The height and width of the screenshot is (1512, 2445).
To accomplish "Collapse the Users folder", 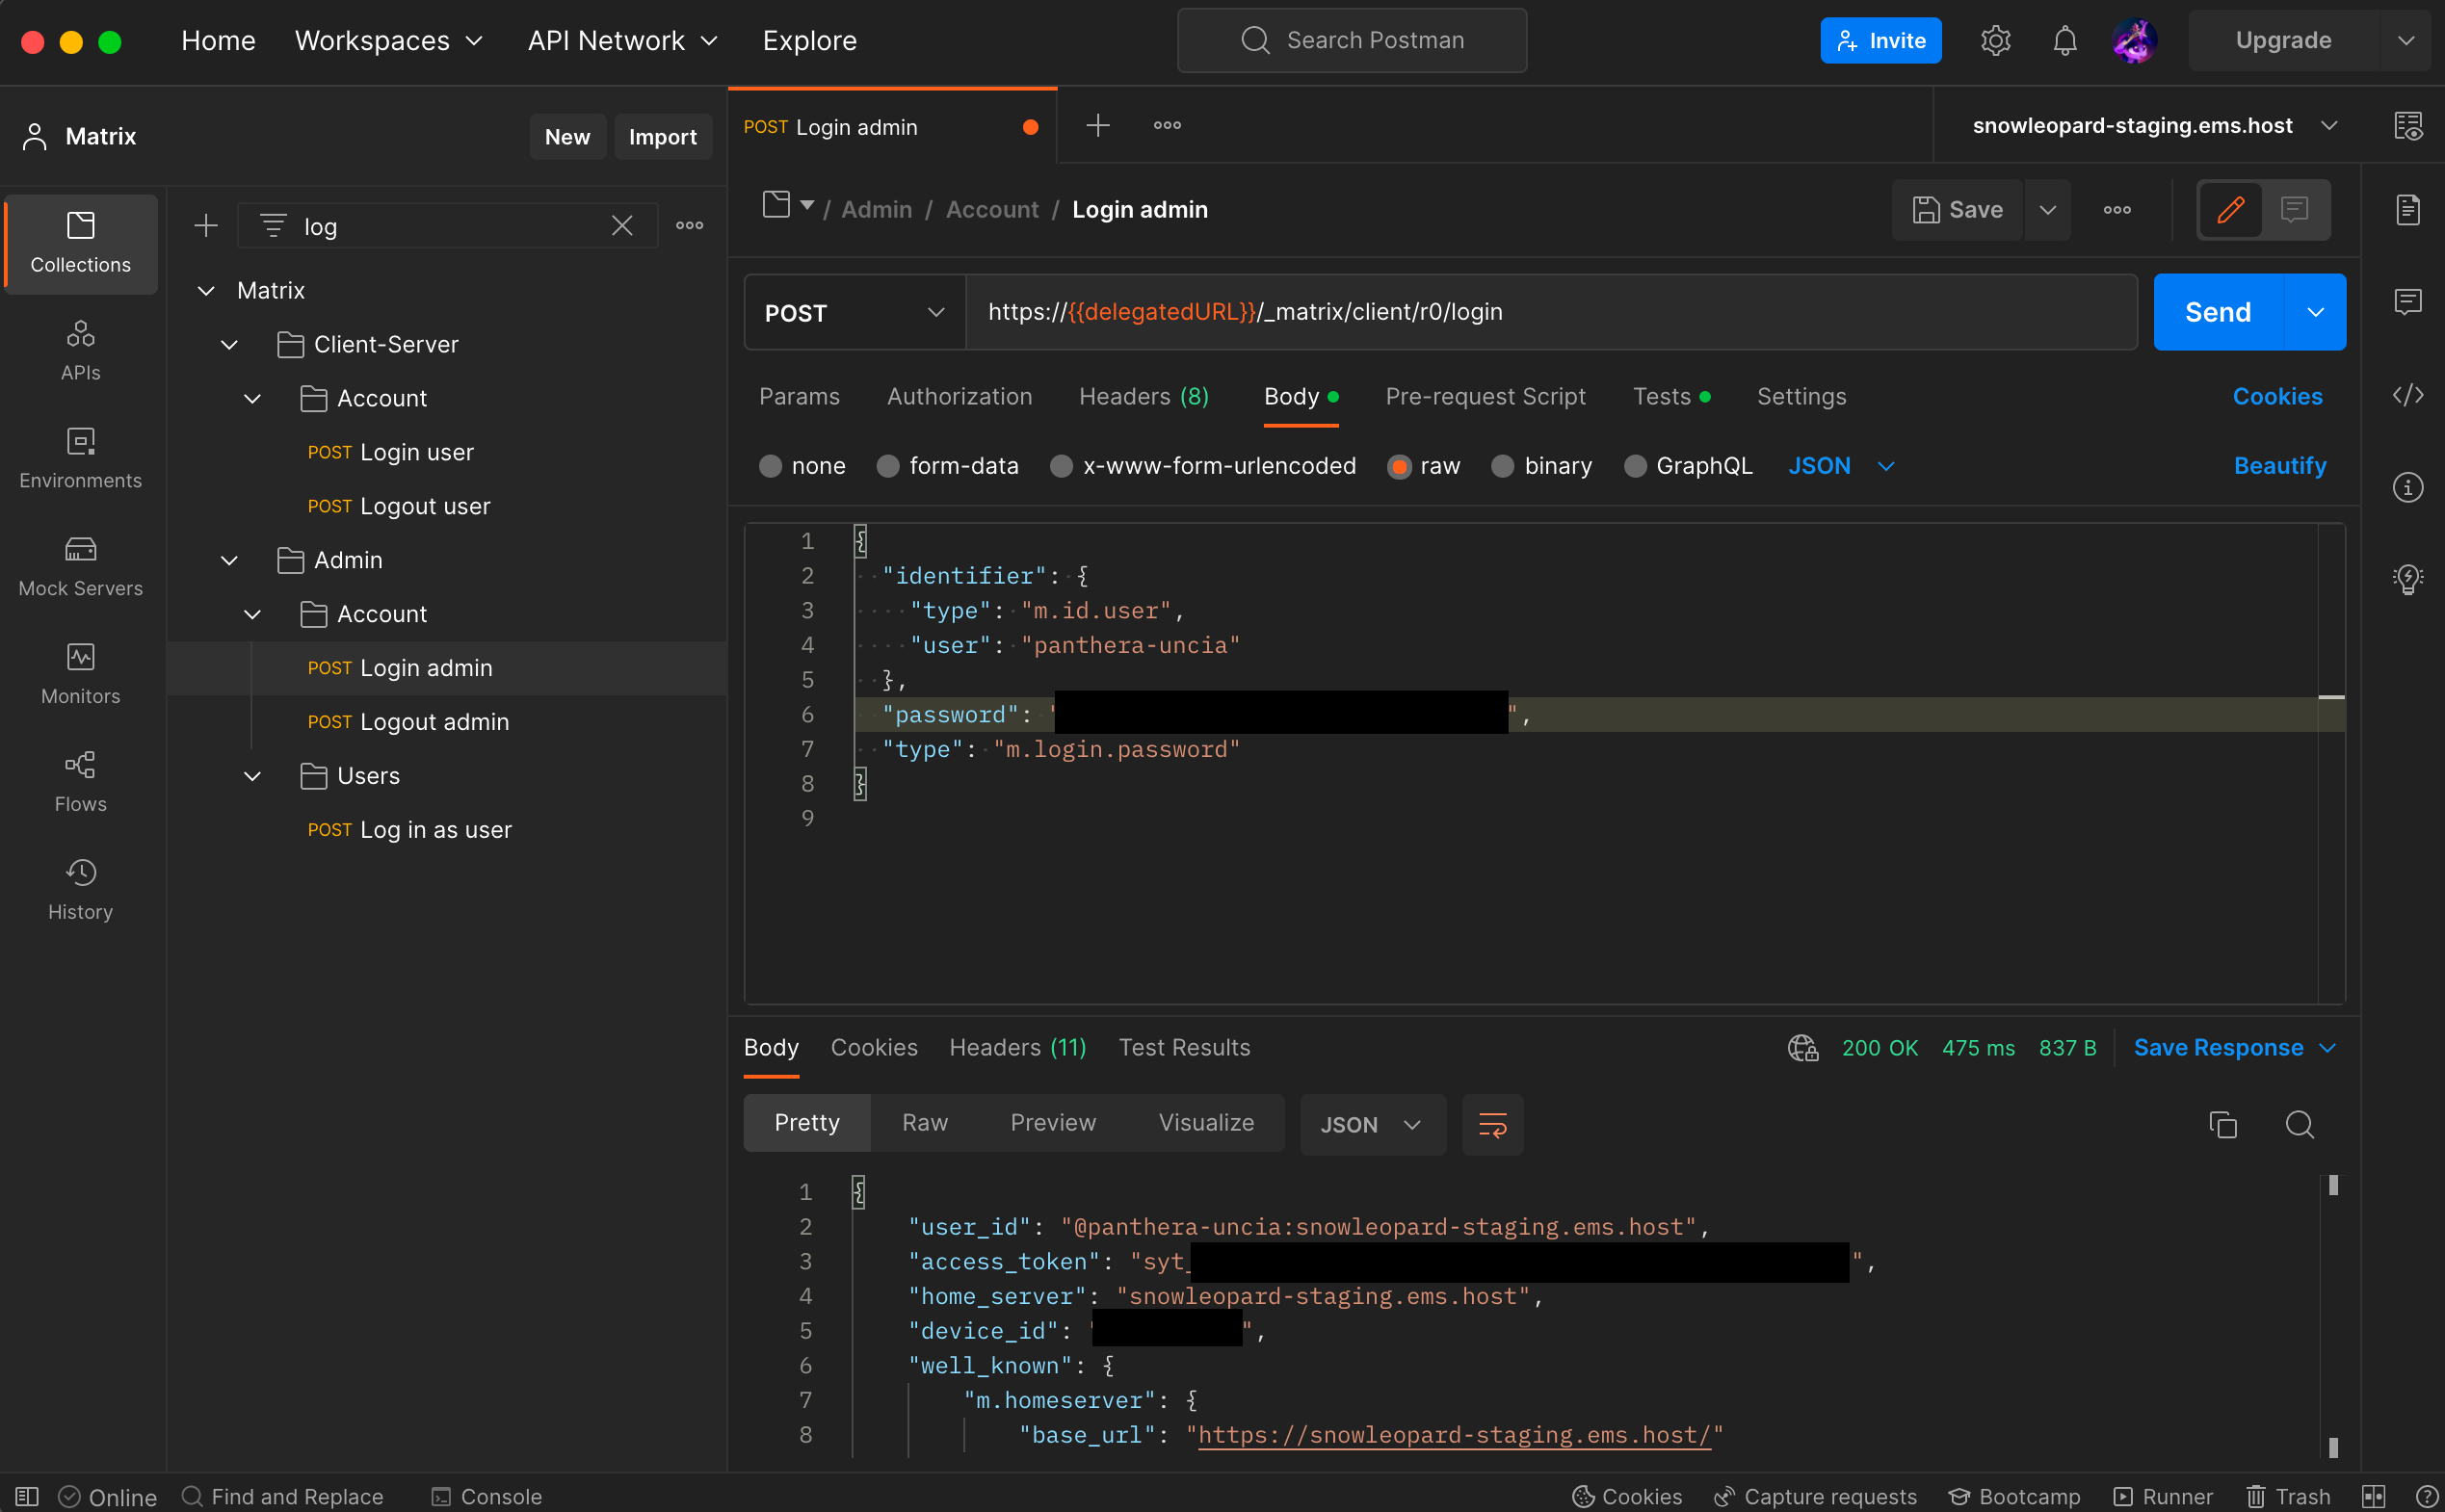I will [252, 776].
